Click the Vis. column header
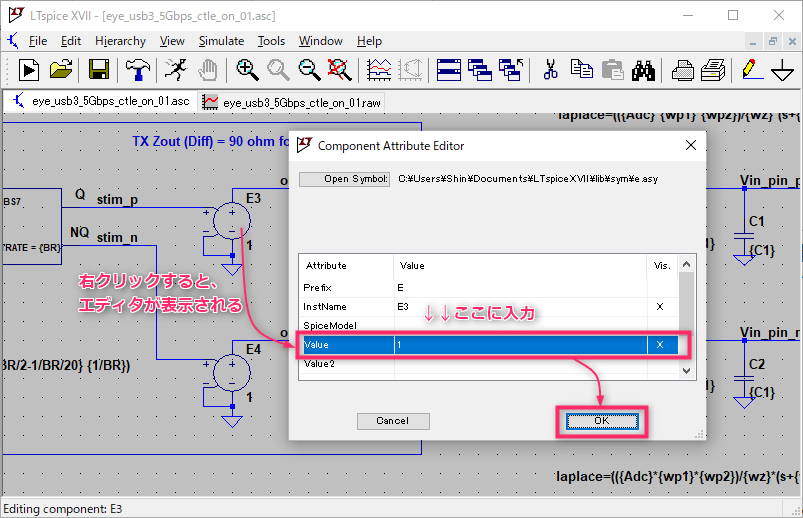This screenshot has width=803, height=518. pos(663,265)
